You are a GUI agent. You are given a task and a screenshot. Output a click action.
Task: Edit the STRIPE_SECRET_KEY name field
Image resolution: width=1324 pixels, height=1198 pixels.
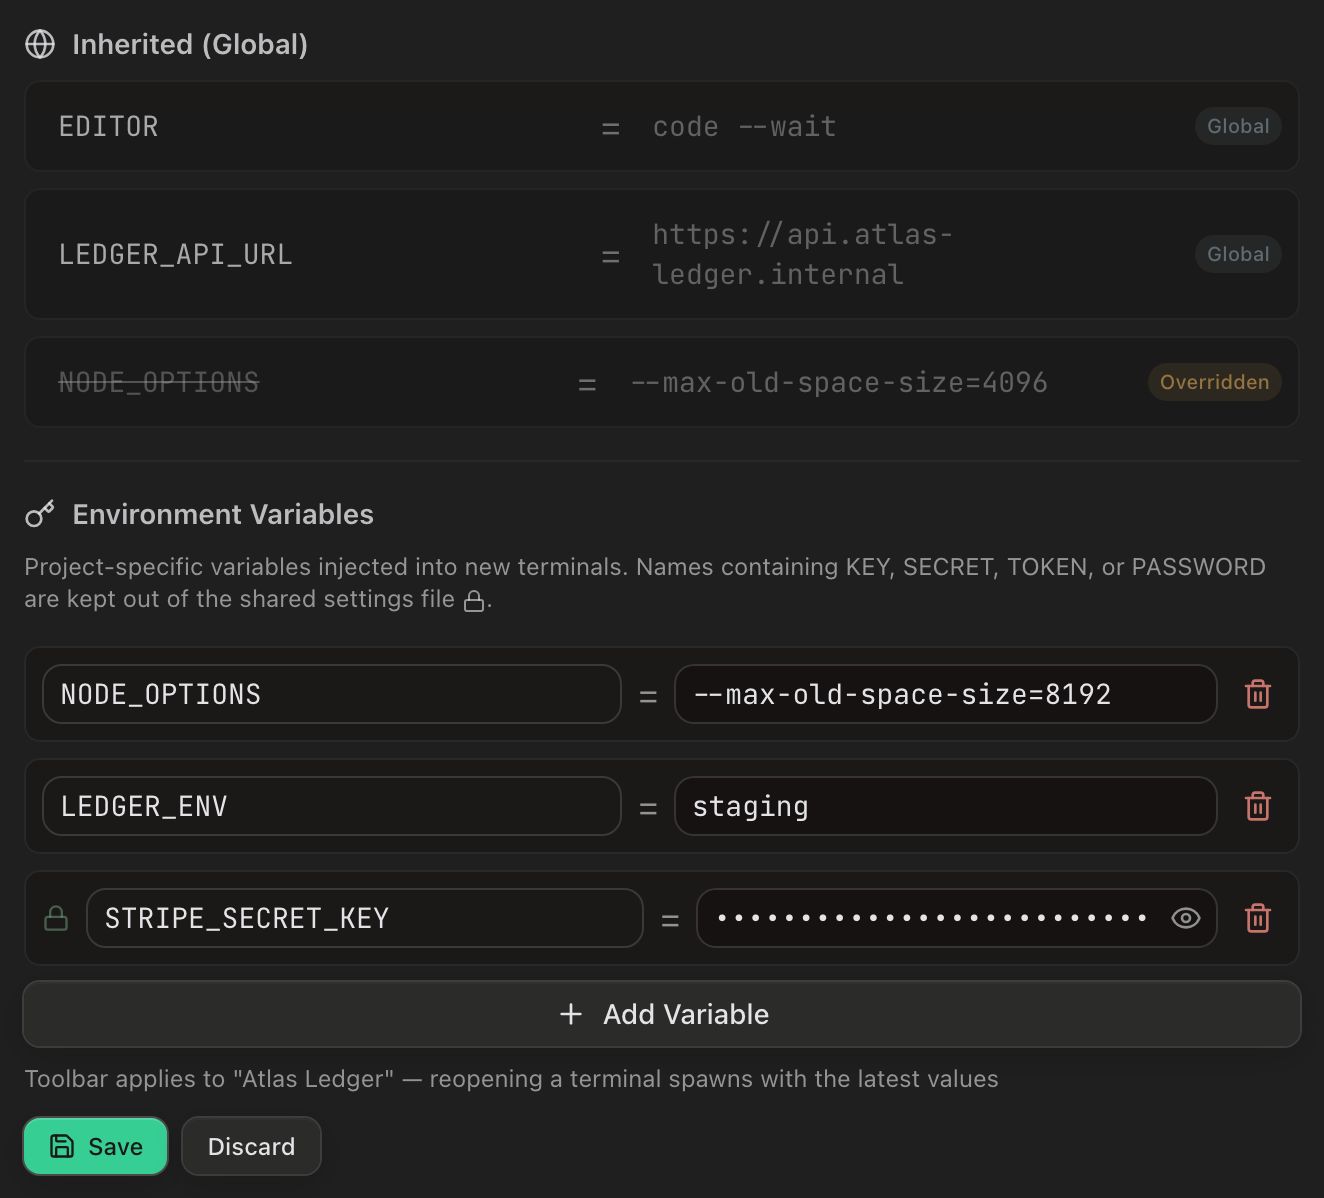[x=365, y=918]
